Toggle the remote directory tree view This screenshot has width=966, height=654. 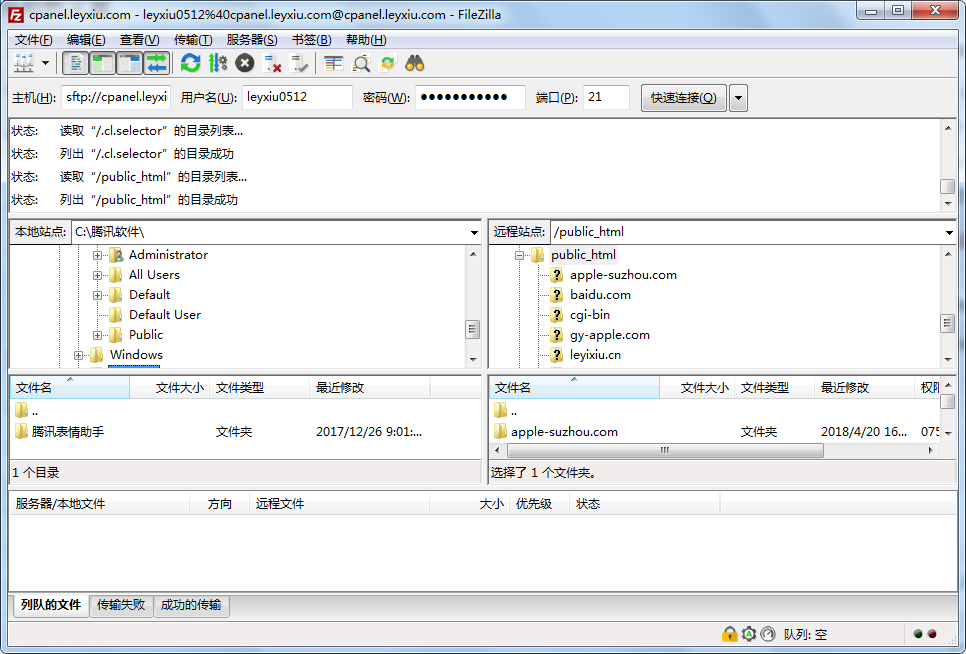[x=130, y=63]
